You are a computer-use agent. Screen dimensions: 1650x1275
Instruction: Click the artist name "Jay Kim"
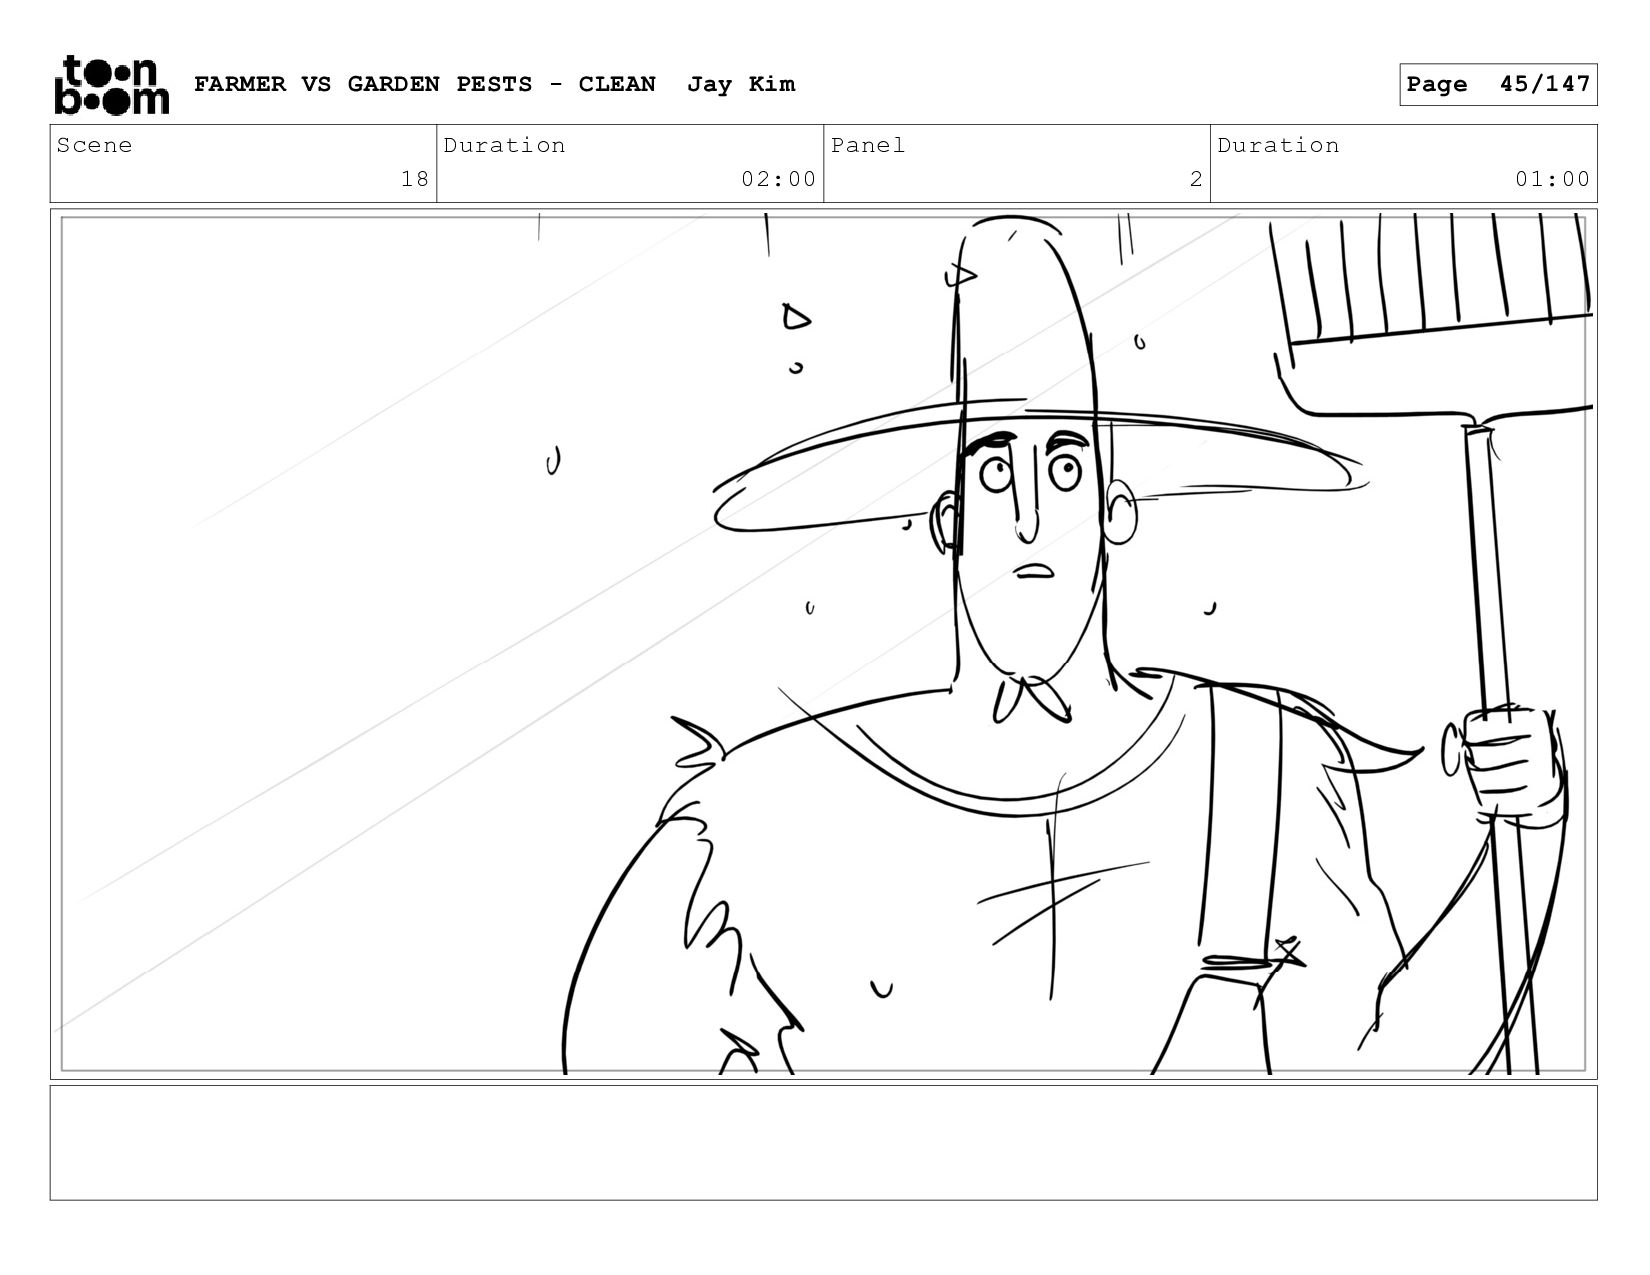pyautogui.click(x=741, y=84)
